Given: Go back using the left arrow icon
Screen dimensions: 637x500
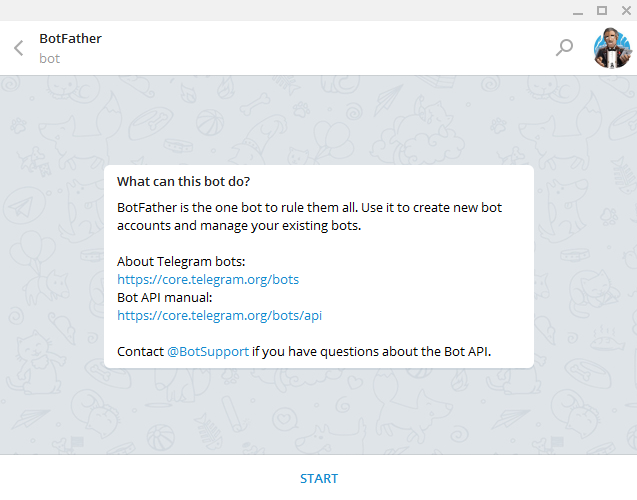Looking at the screenshot, I should pyautogui.click(x=19, y=48).
